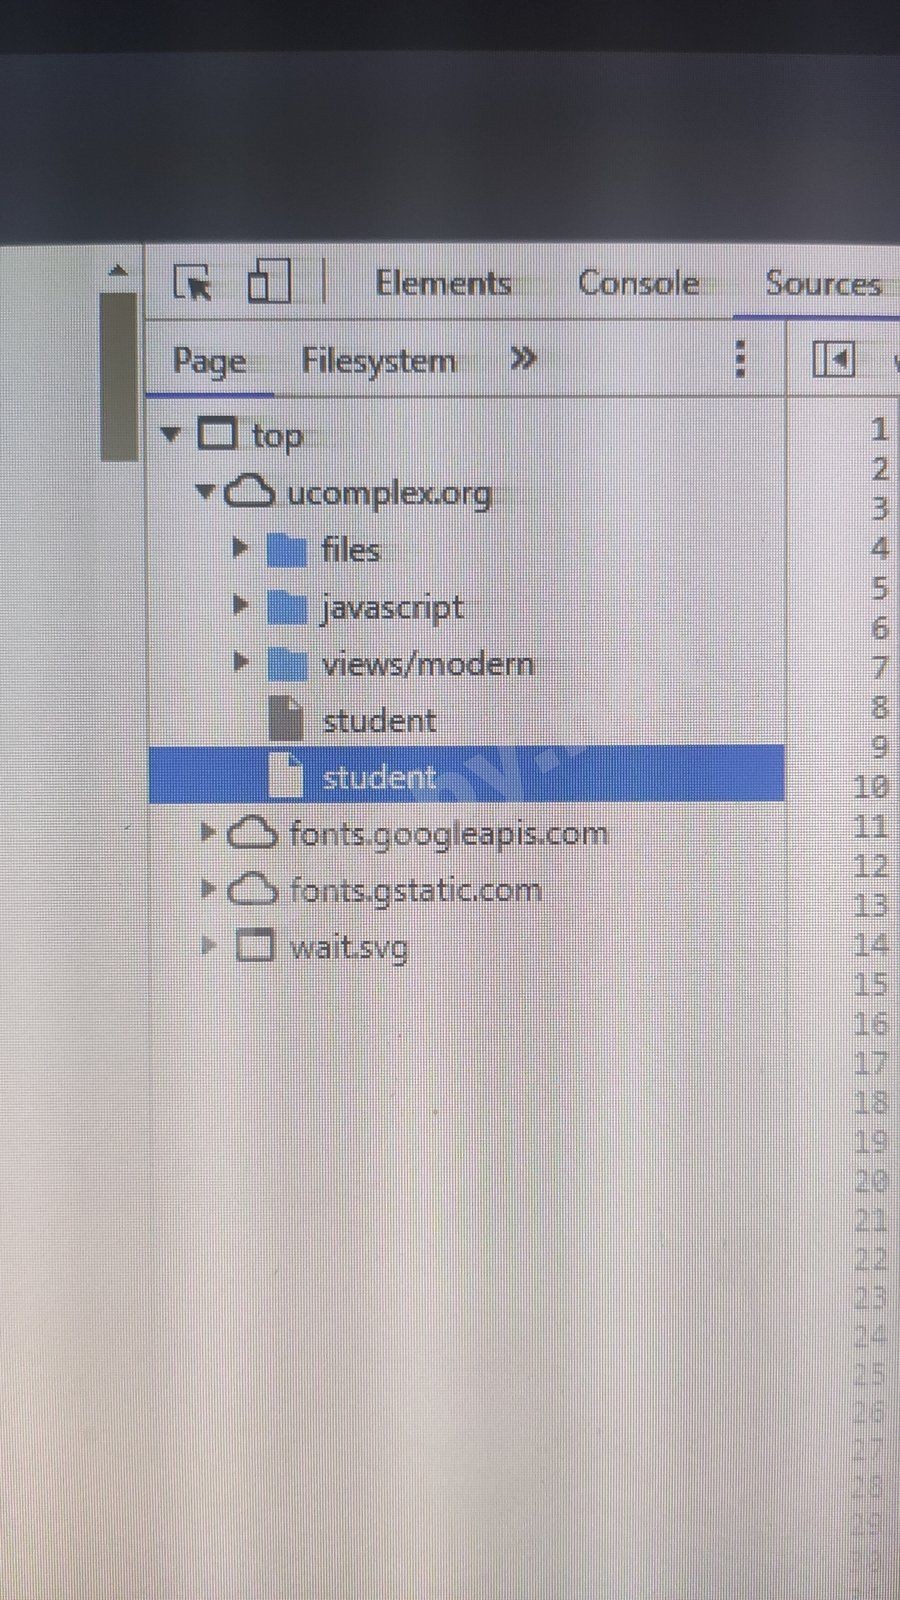Toggle the device toolbar icon

click(x=268, y=280)
